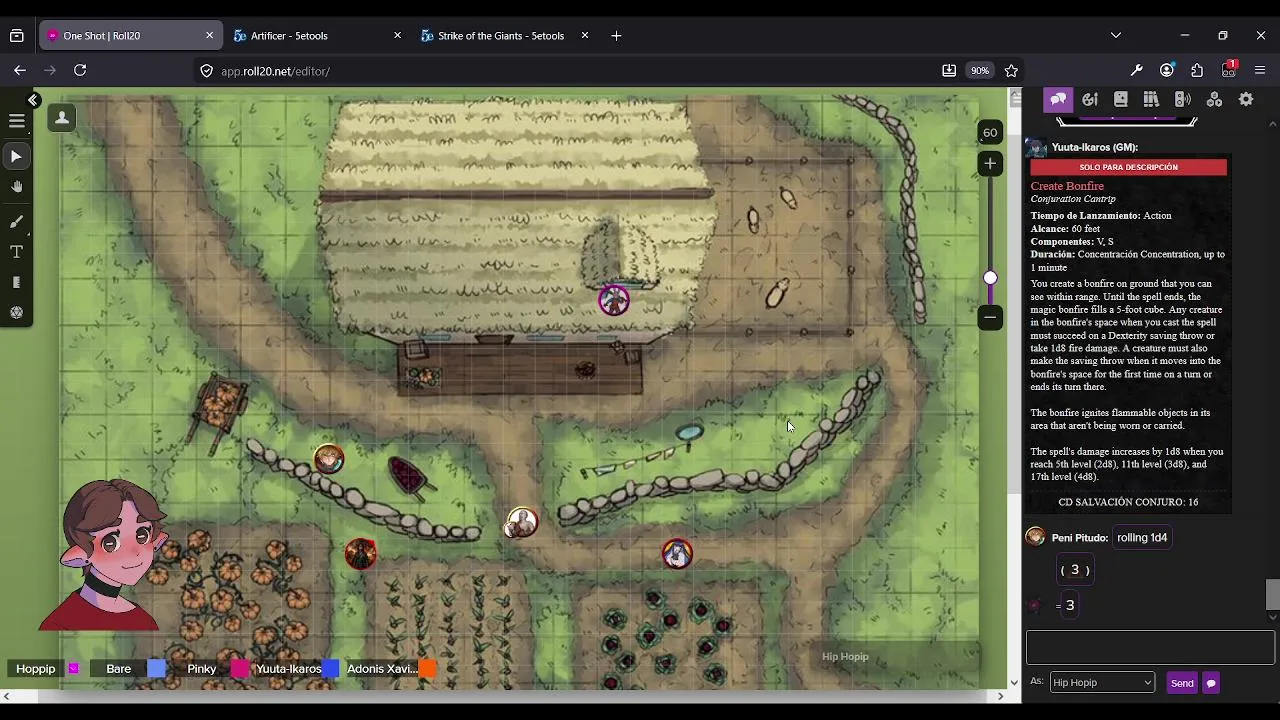Open a new browser tab
The image size is (1280, 720).
click(x=616, y=36)
